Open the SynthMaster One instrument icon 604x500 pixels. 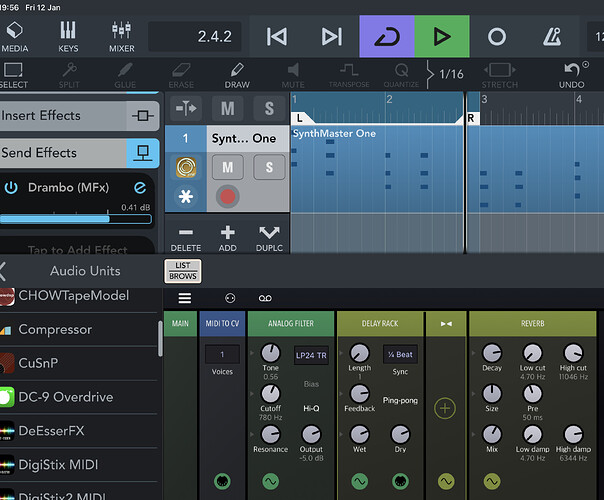(186, 168)
